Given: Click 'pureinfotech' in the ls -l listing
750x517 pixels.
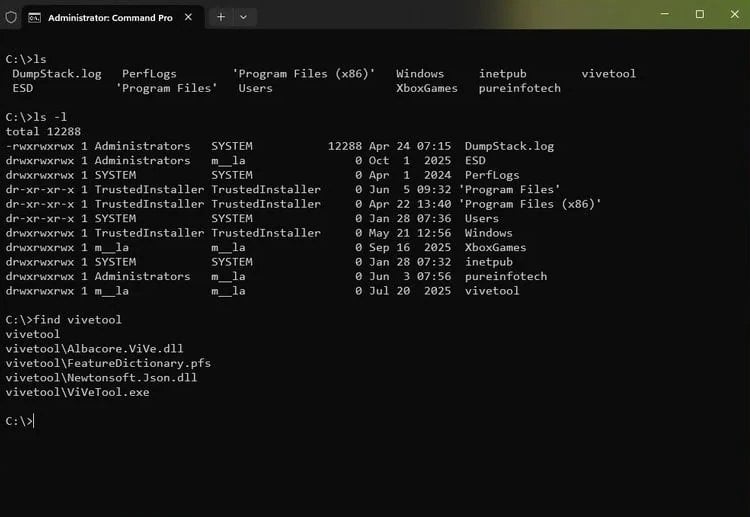Looking at the screenshot, I should click(506, 276).
